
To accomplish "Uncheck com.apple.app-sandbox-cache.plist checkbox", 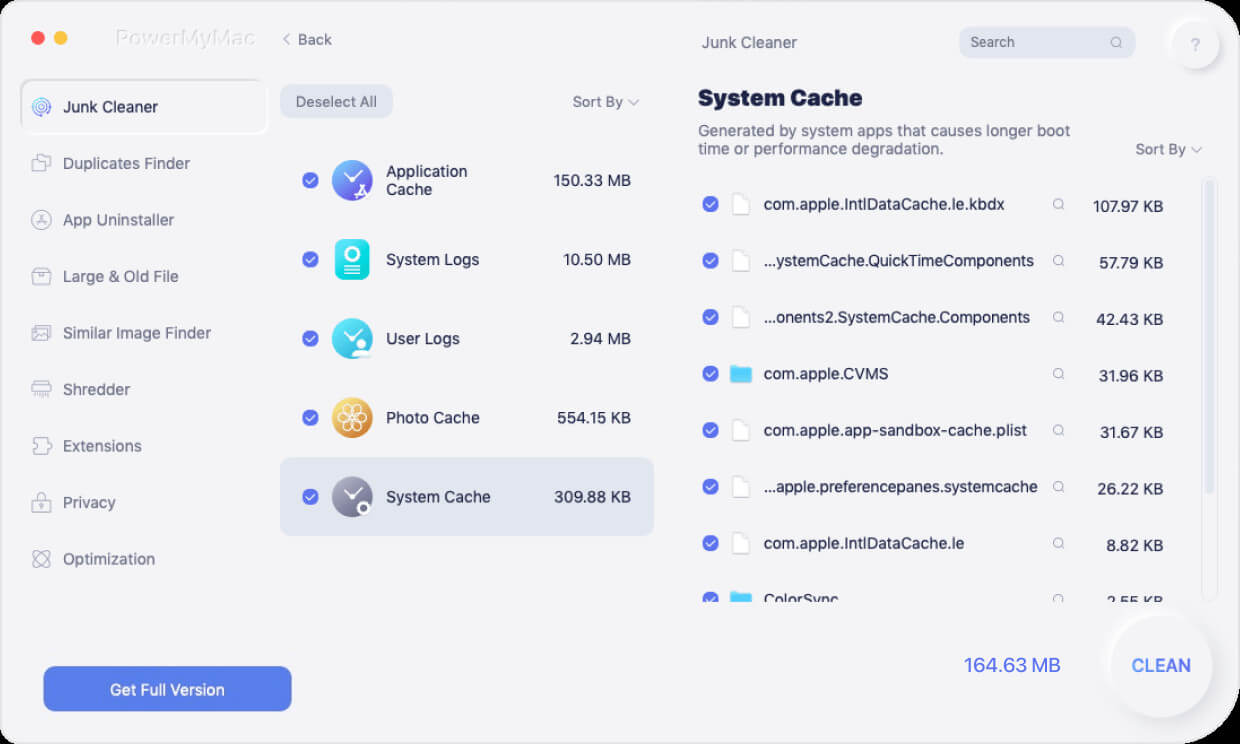I will (x=710, y=430).
